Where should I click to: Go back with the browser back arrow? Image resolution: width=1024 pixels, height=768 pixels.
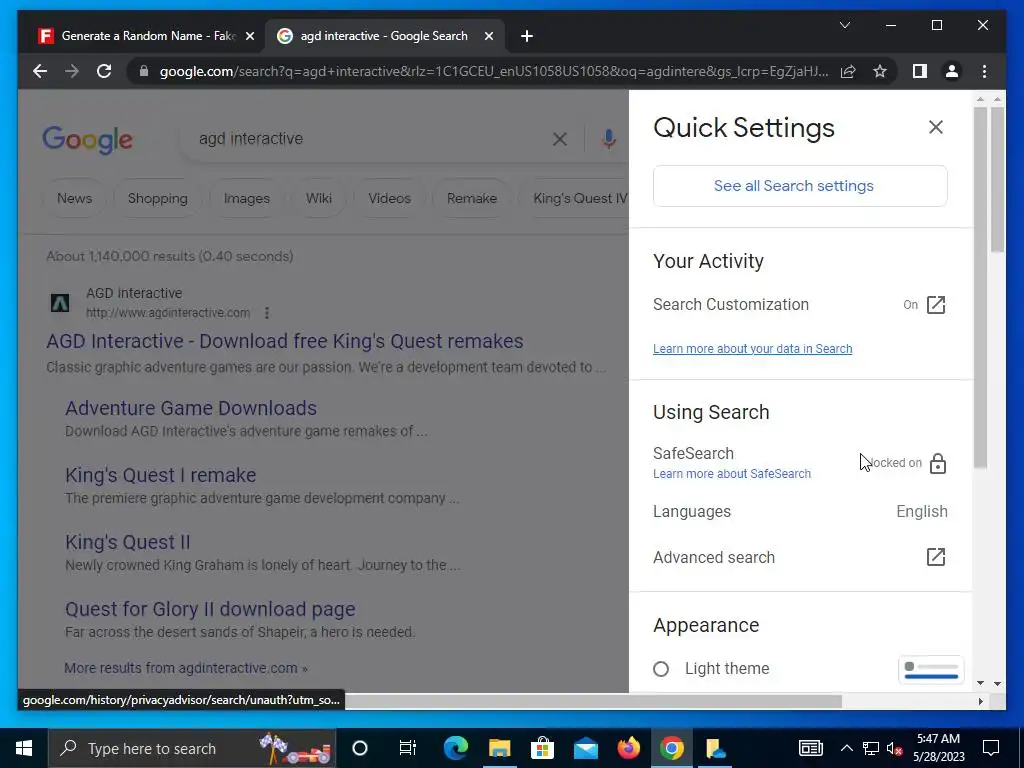[40, 71]
